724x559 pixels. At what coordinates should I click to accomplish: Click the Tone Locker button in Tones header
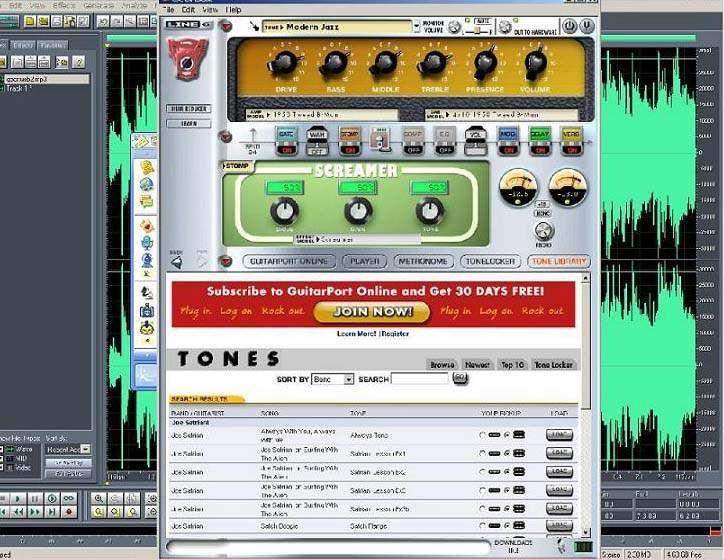(553, 365)
